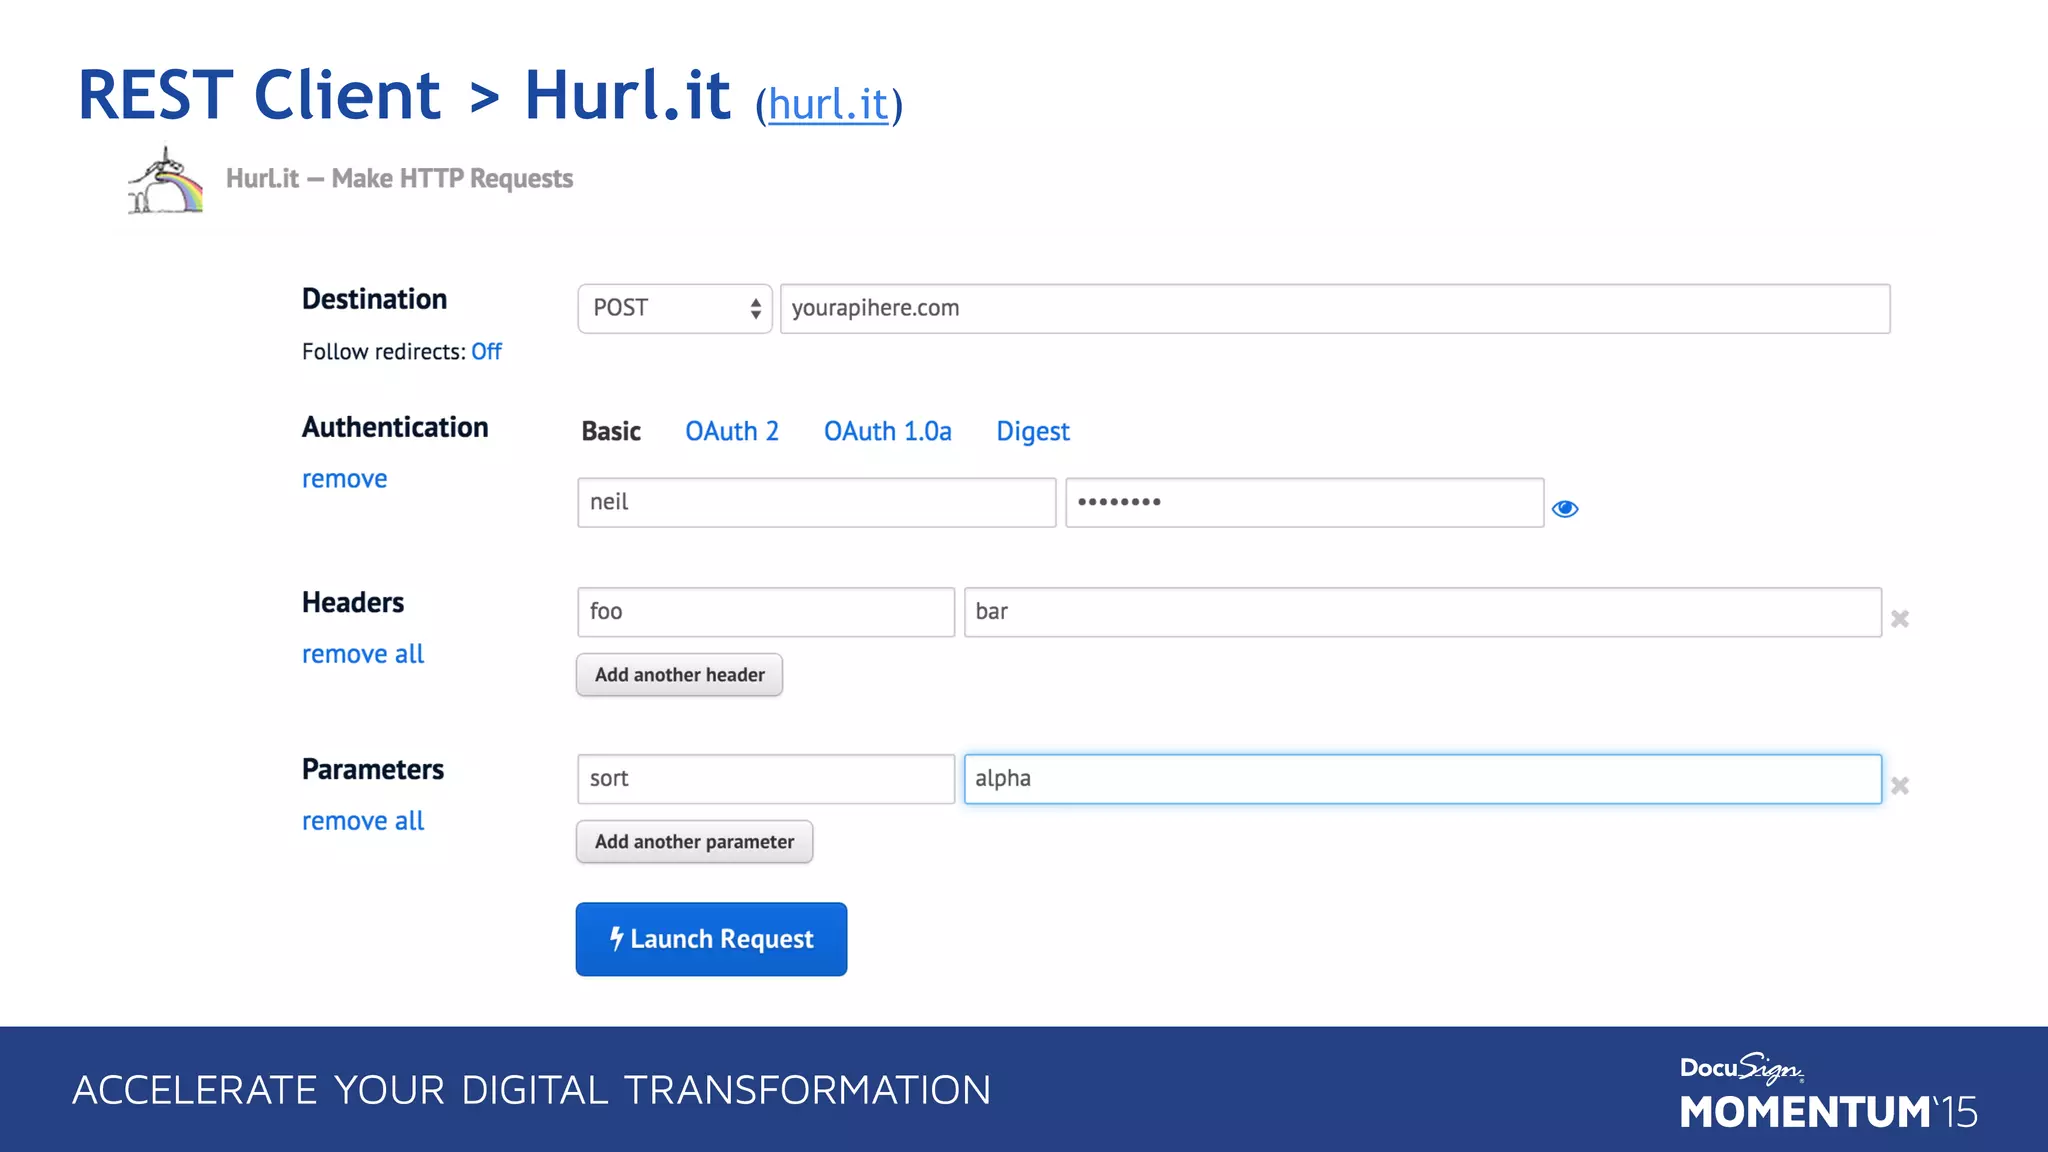The height and width of the screenshot is (1152, 2048).
Task: Click remove link under Authentication
Action: [344, 479]
